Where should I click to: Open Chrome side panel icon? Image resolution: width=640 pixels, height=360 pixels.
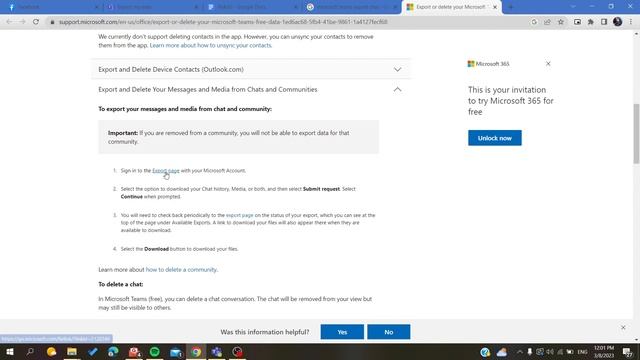[604, 22]
